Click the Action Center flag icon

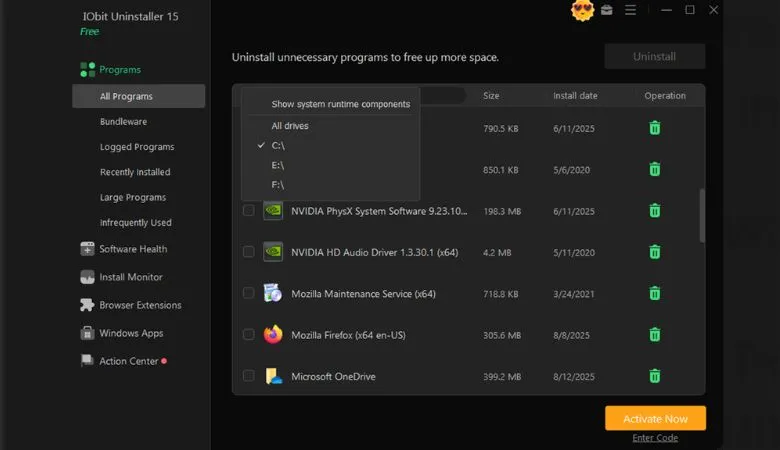pos(87,360)
